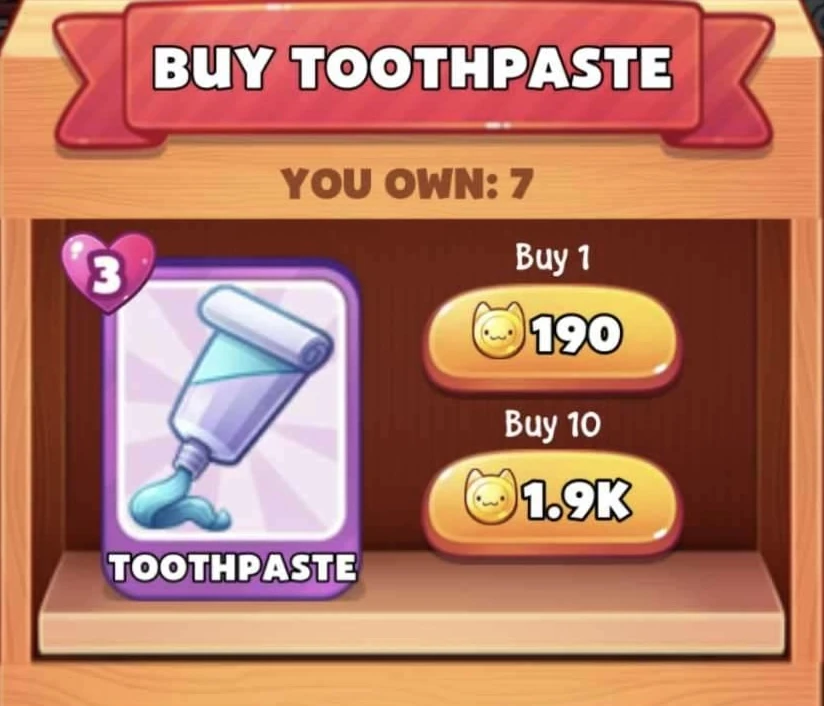Click the pink heart badge showing 3
824x706 pixels.
(108, 272)
